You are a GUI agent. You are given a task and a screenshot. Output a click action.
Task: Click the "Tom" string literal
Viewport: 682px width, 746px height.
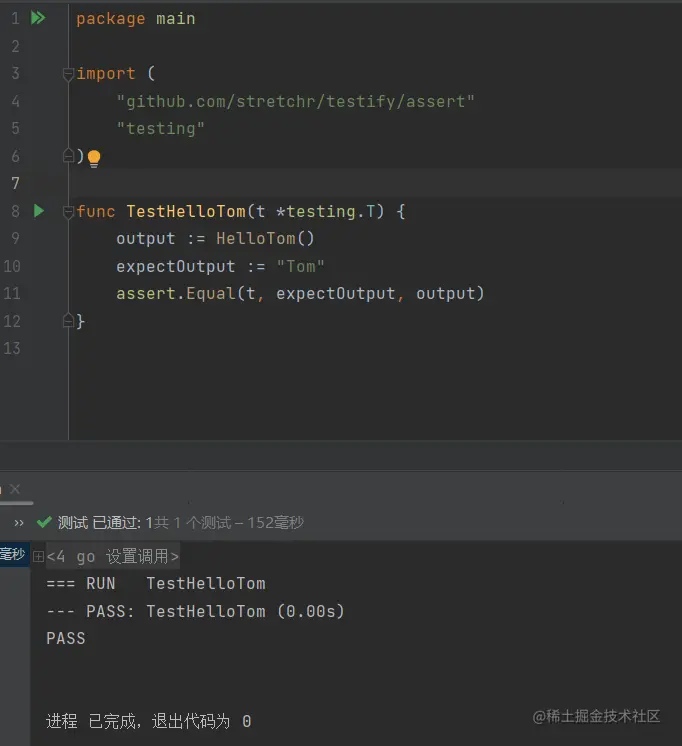coord(300,266)
